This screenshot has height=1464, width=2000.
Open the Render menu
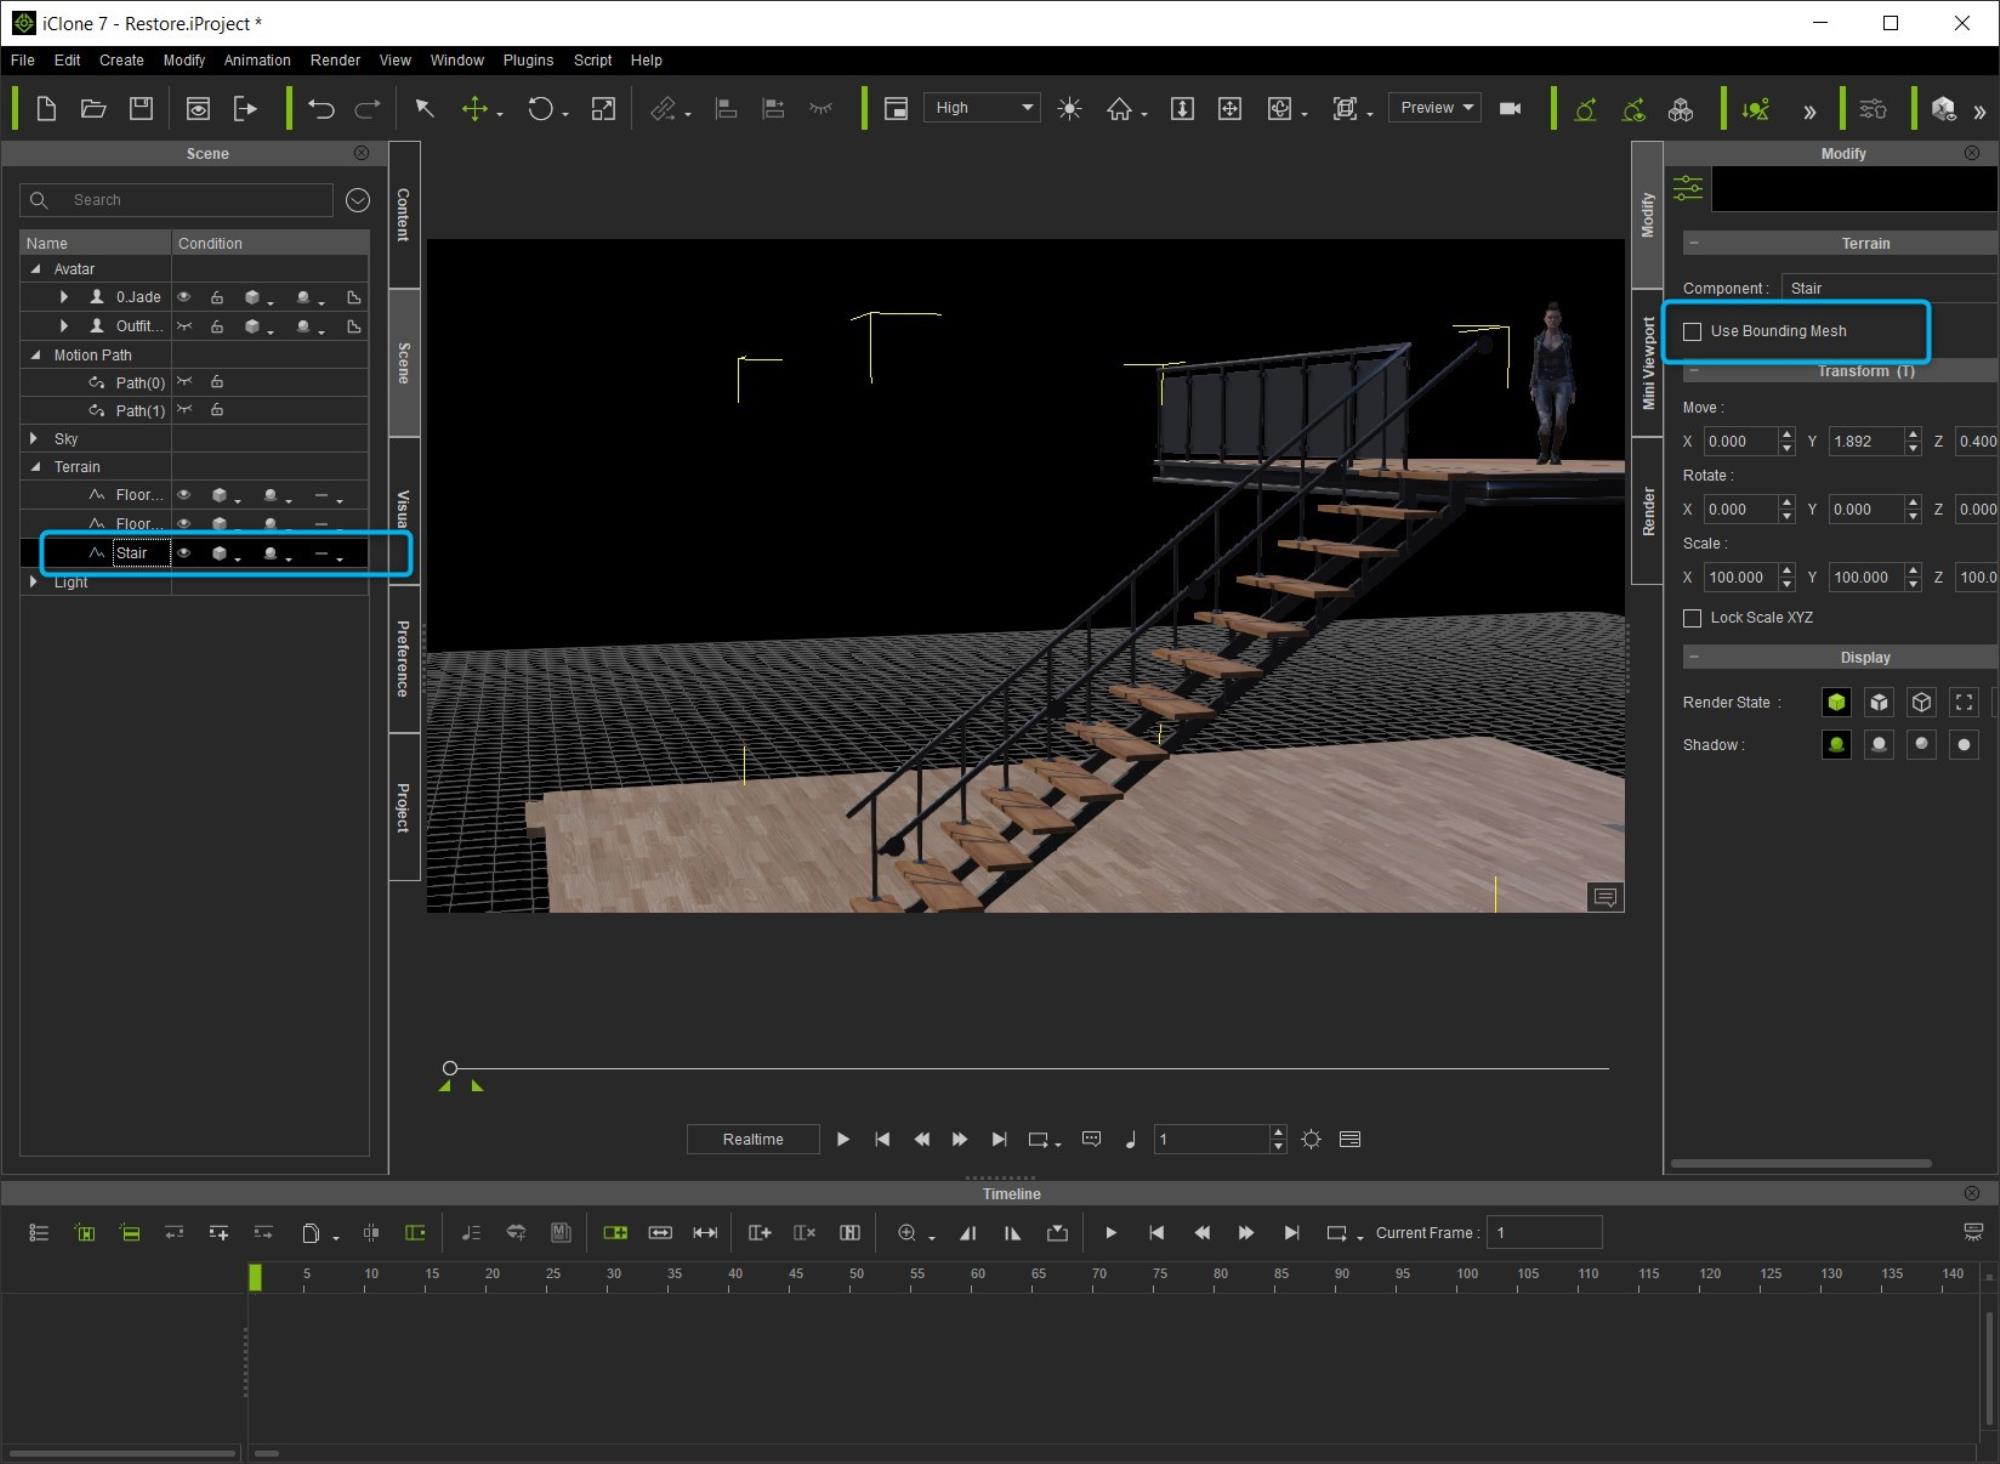335,60
